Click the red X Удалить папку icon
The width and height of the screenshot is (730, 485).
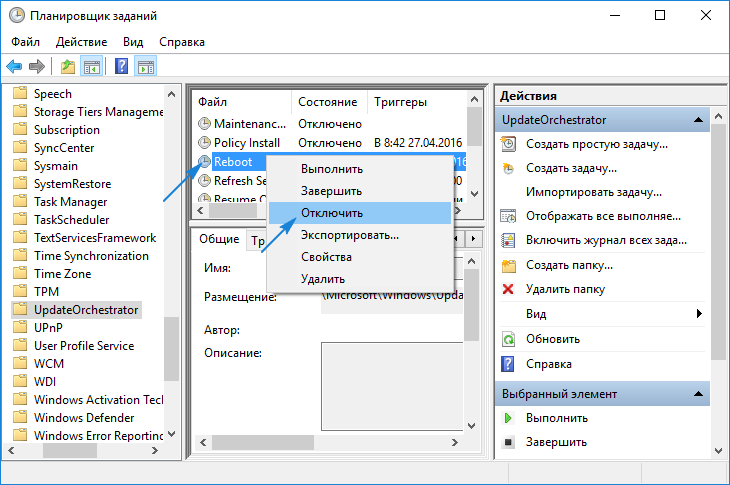click(x=508, y=289)
